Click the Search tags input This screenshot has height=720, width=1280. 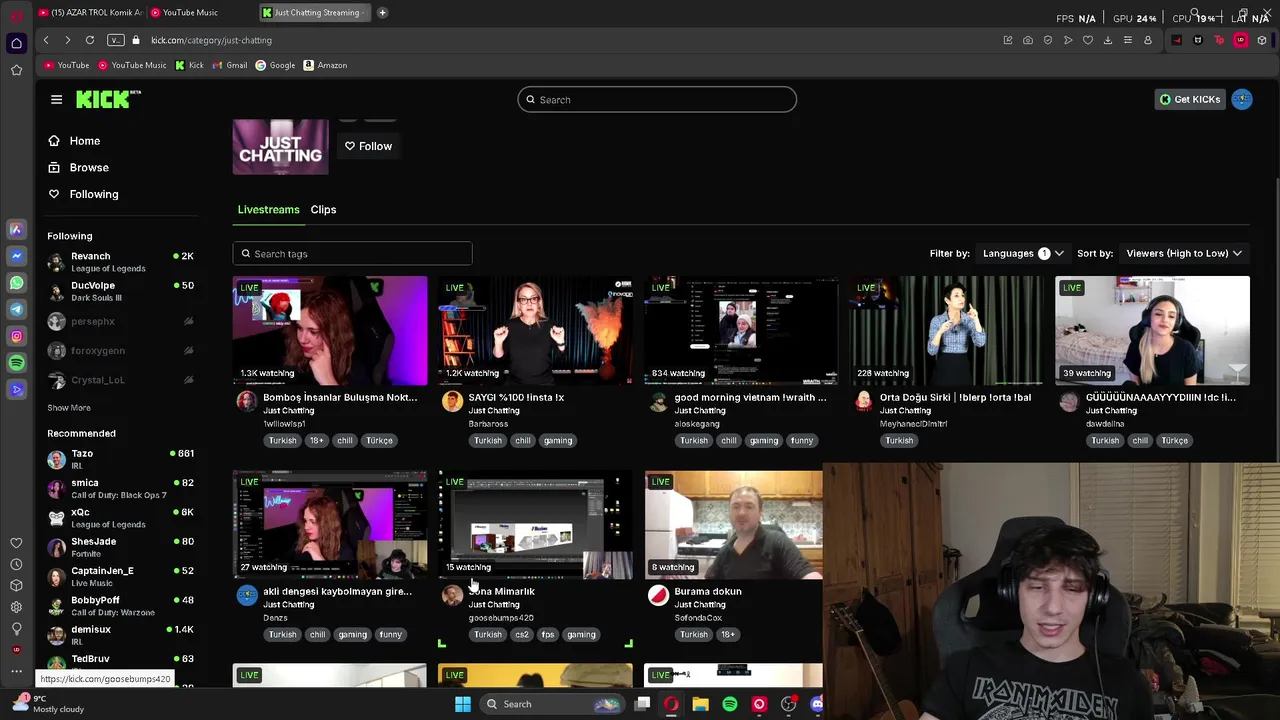(x=352, y=254)
